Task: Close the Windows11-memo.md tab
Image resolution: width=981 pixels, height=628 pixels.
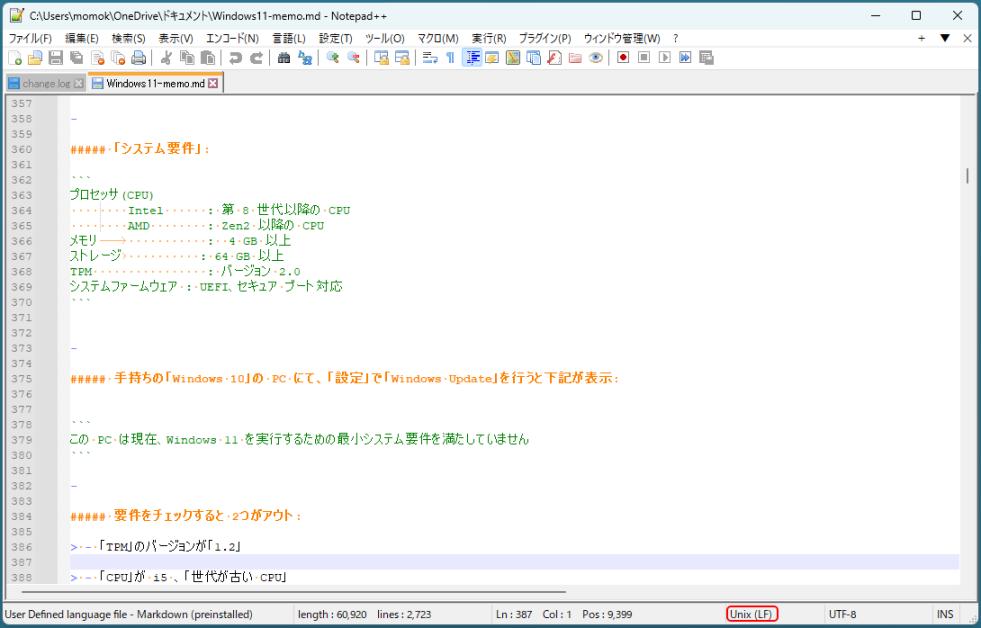Action: 213,83
